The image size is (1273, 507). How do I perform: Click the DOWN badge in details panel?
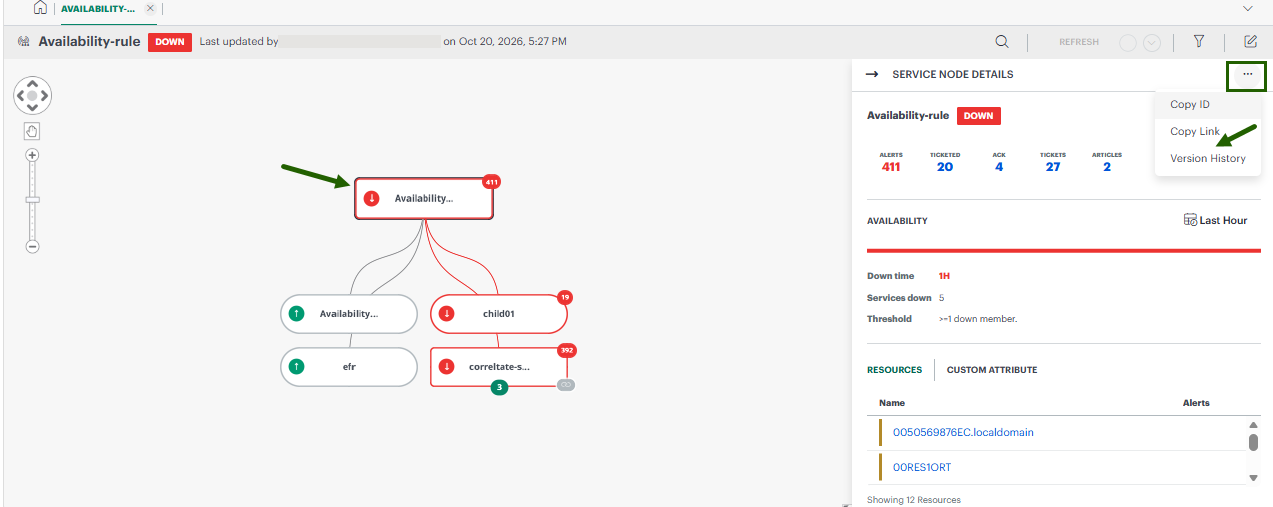pos(979,116)
